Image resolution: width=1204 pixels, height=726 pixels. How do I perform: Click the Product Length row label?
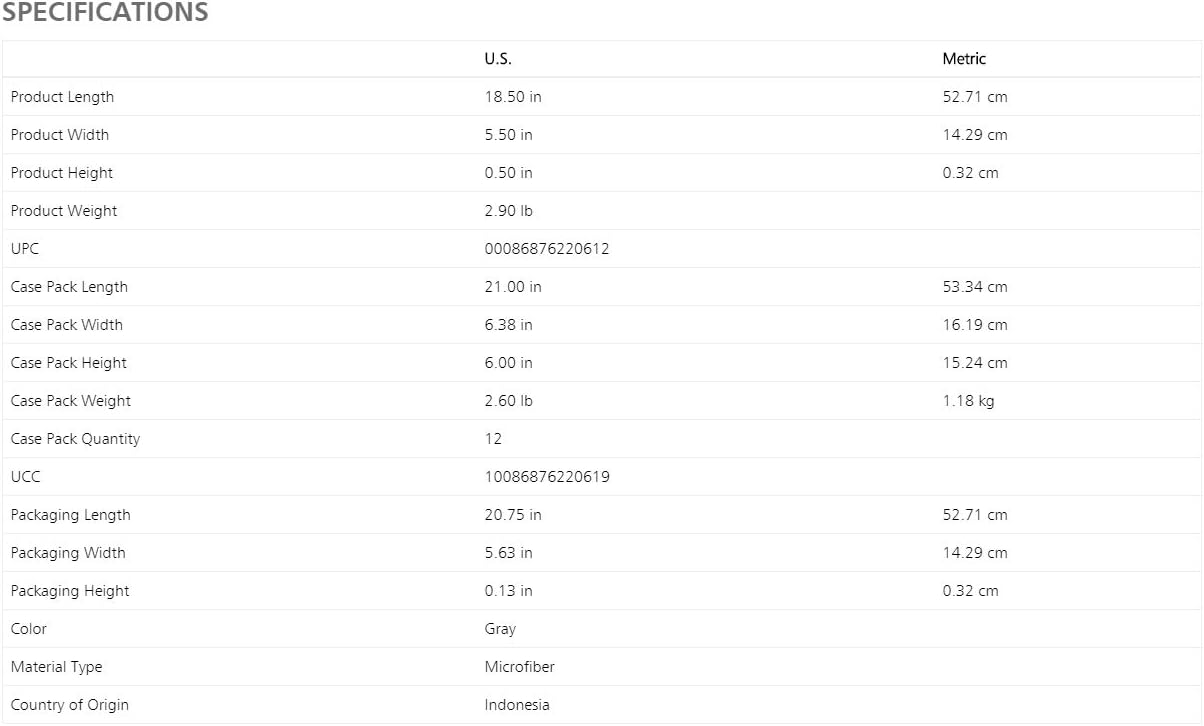coord(62,97)
